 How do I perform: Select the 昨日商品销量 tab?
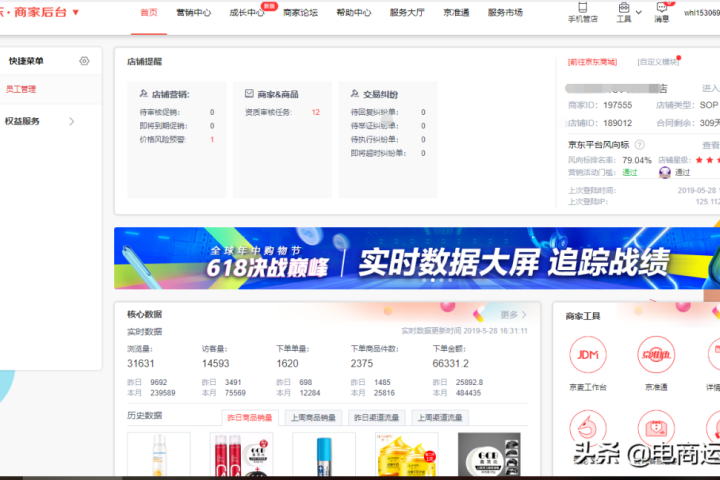coord(250,418)
